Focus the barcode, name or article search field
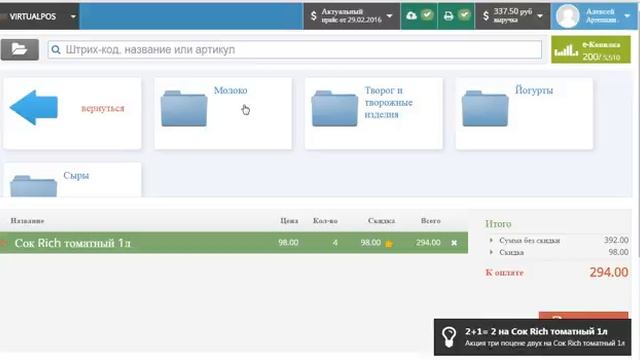The height and width of the screenshot is (360, 640). [295, 49]
